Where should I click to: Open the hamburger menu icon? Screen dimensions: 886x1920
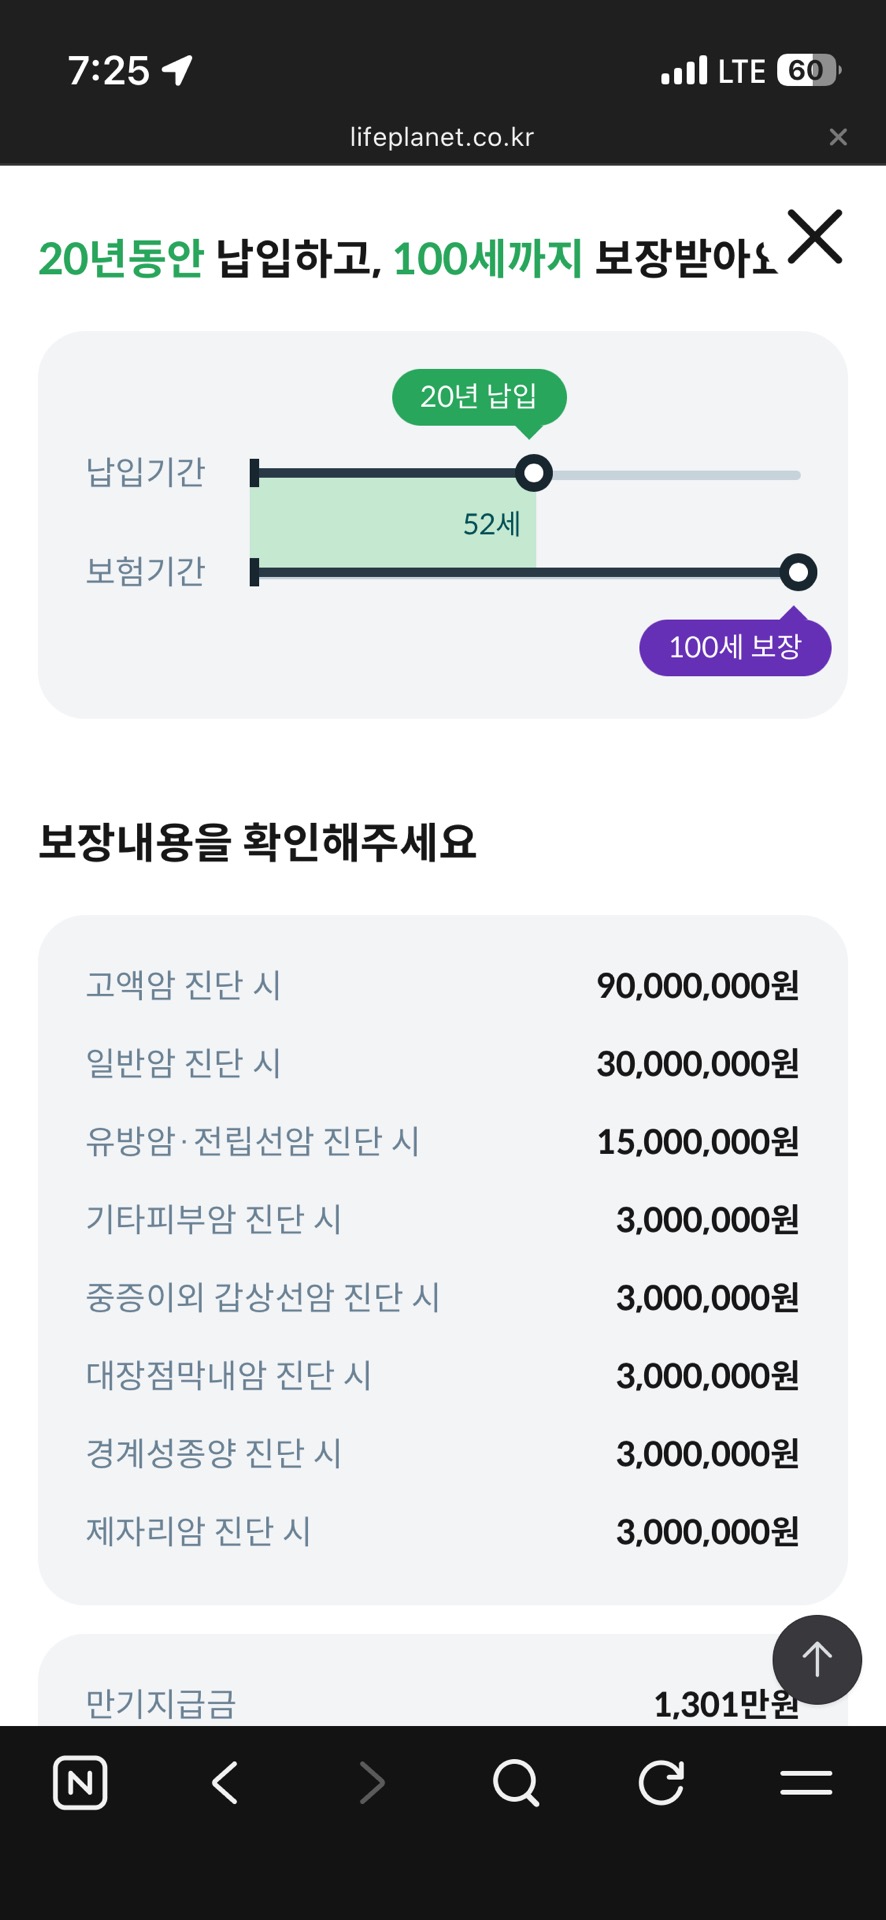click(806, 1782)
